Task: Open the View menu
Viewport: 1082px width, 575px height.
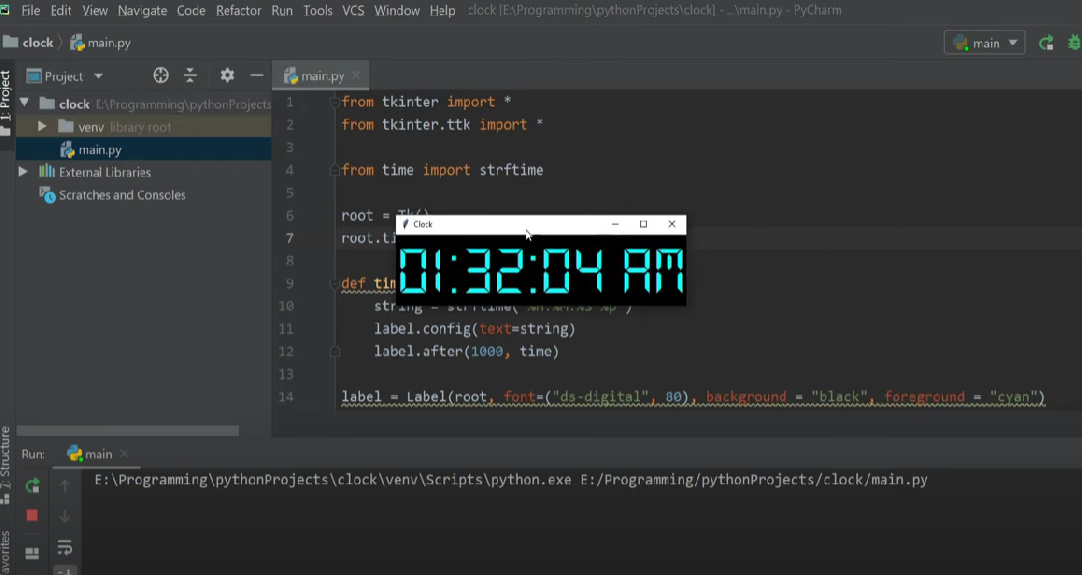Action: (x=95, y=10)
